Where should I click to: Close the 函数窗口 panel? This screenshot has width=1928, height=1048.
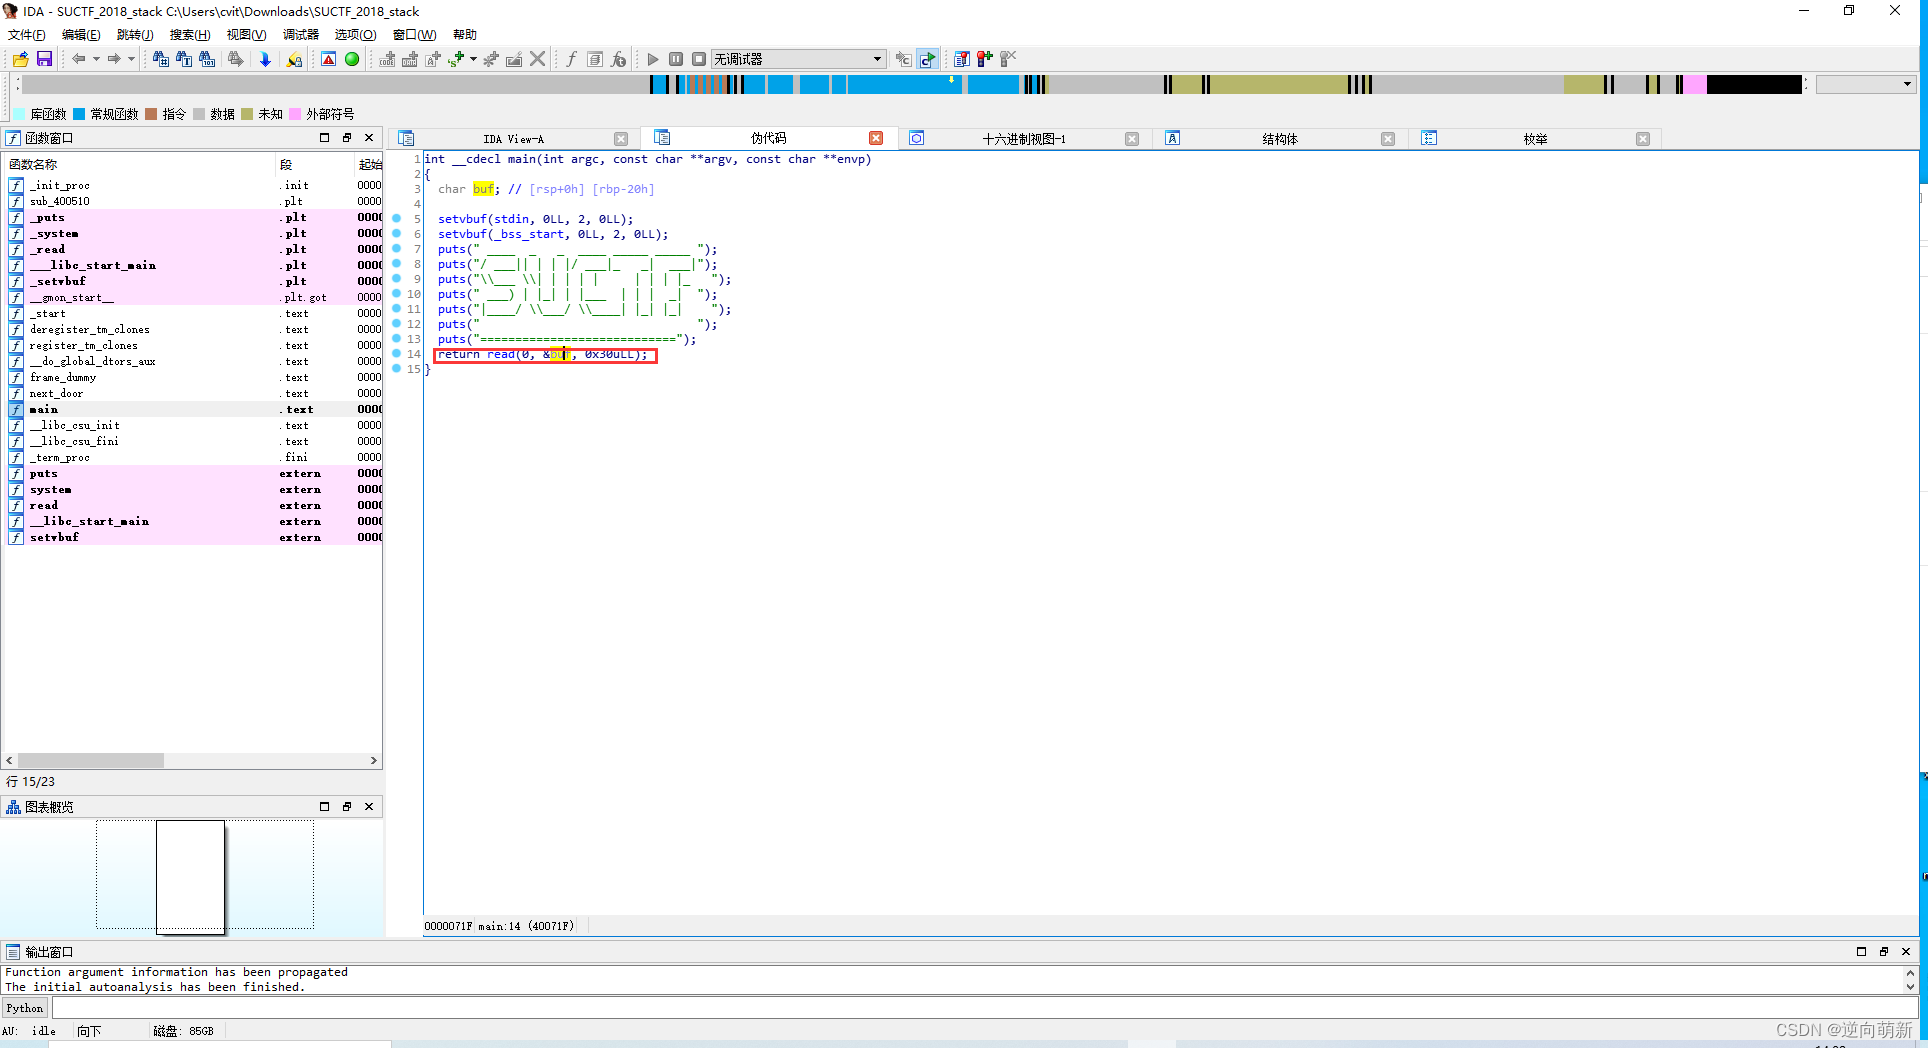coord(369,138)
